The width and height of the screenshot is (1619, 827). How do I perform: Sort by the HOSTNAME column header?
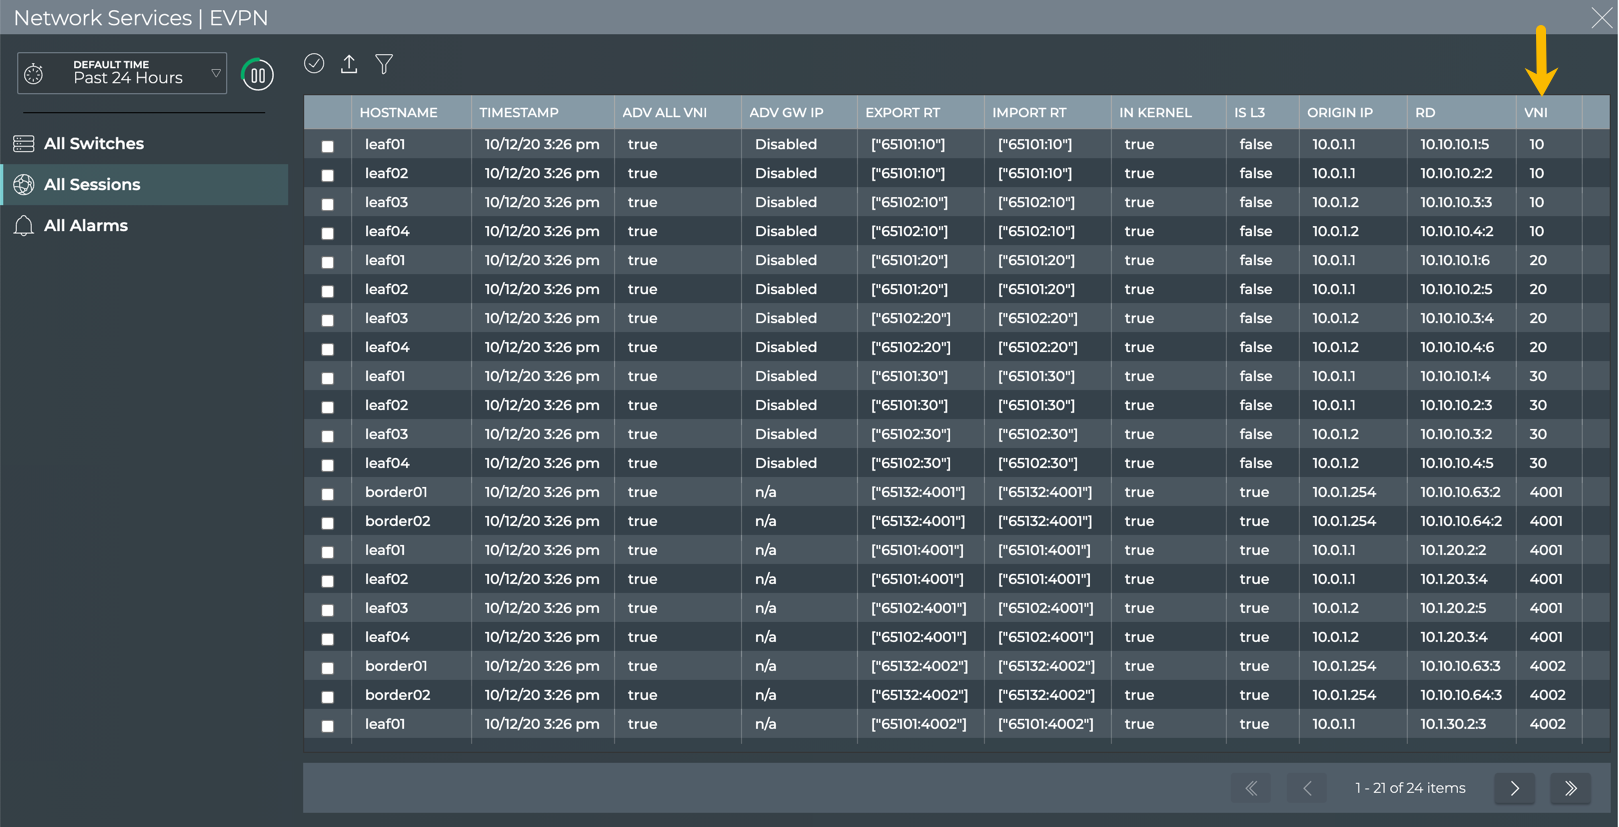pos(398,113)
